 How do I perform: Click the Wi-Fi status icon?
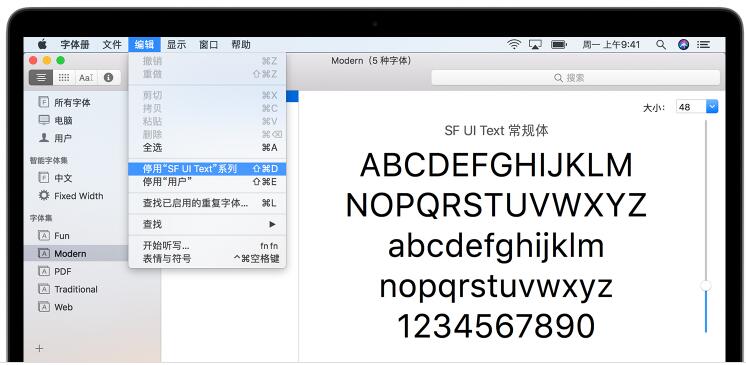click(x=514, y=45)
